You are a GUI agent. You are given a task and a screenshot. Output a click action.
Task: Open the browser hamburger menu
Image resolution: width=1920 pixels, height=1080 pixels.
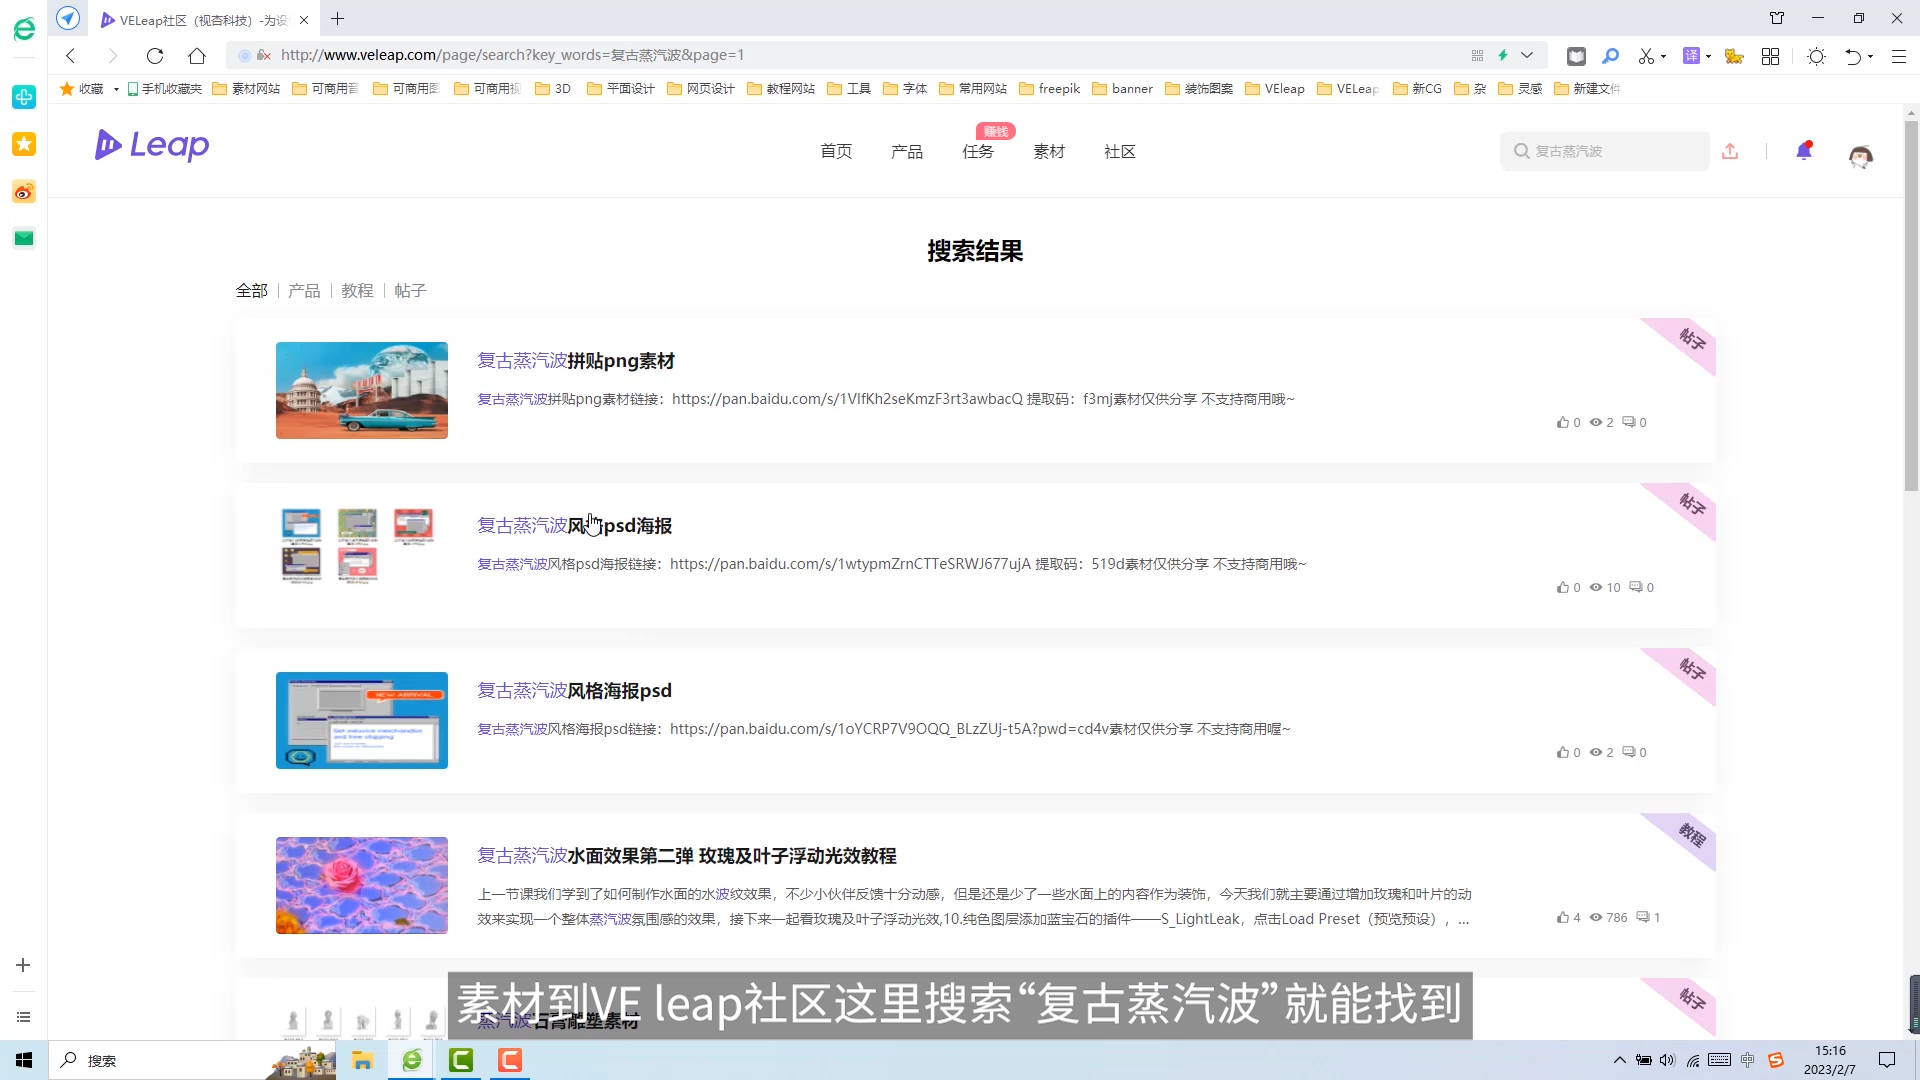pyautogui.click(x=1898, y=56)
